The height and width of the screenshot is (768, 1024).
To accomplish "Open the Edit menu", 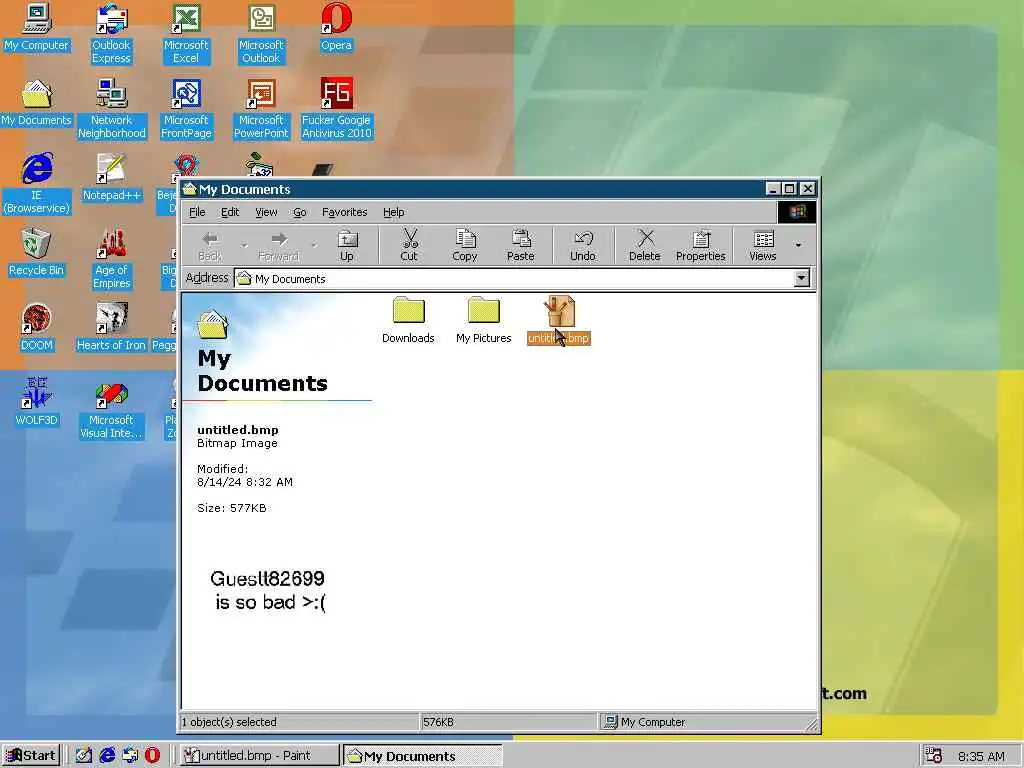I will point(230,212).
